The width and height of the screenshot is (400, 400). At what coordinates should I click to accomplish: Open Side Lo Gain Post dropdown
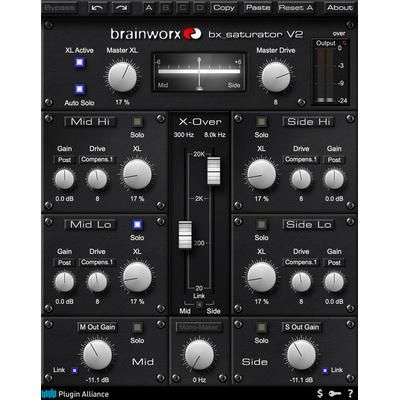pos(334,262)
